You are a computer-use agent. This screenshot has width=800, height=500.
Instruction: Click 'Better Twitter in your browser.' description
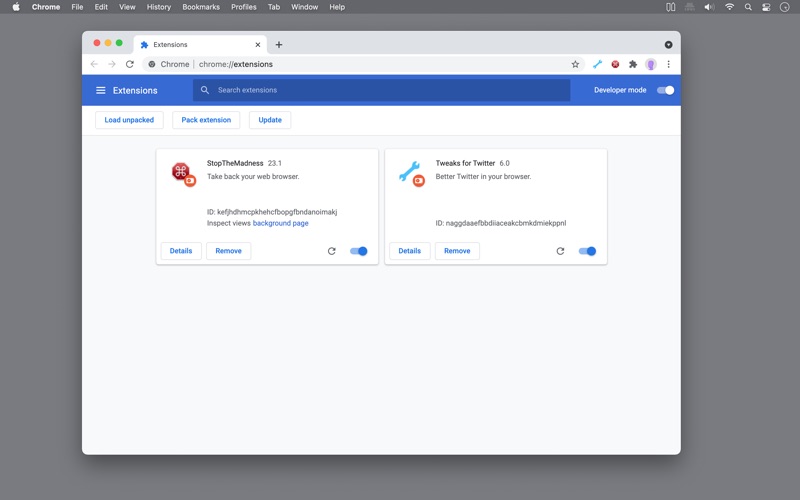click(483, 177)
